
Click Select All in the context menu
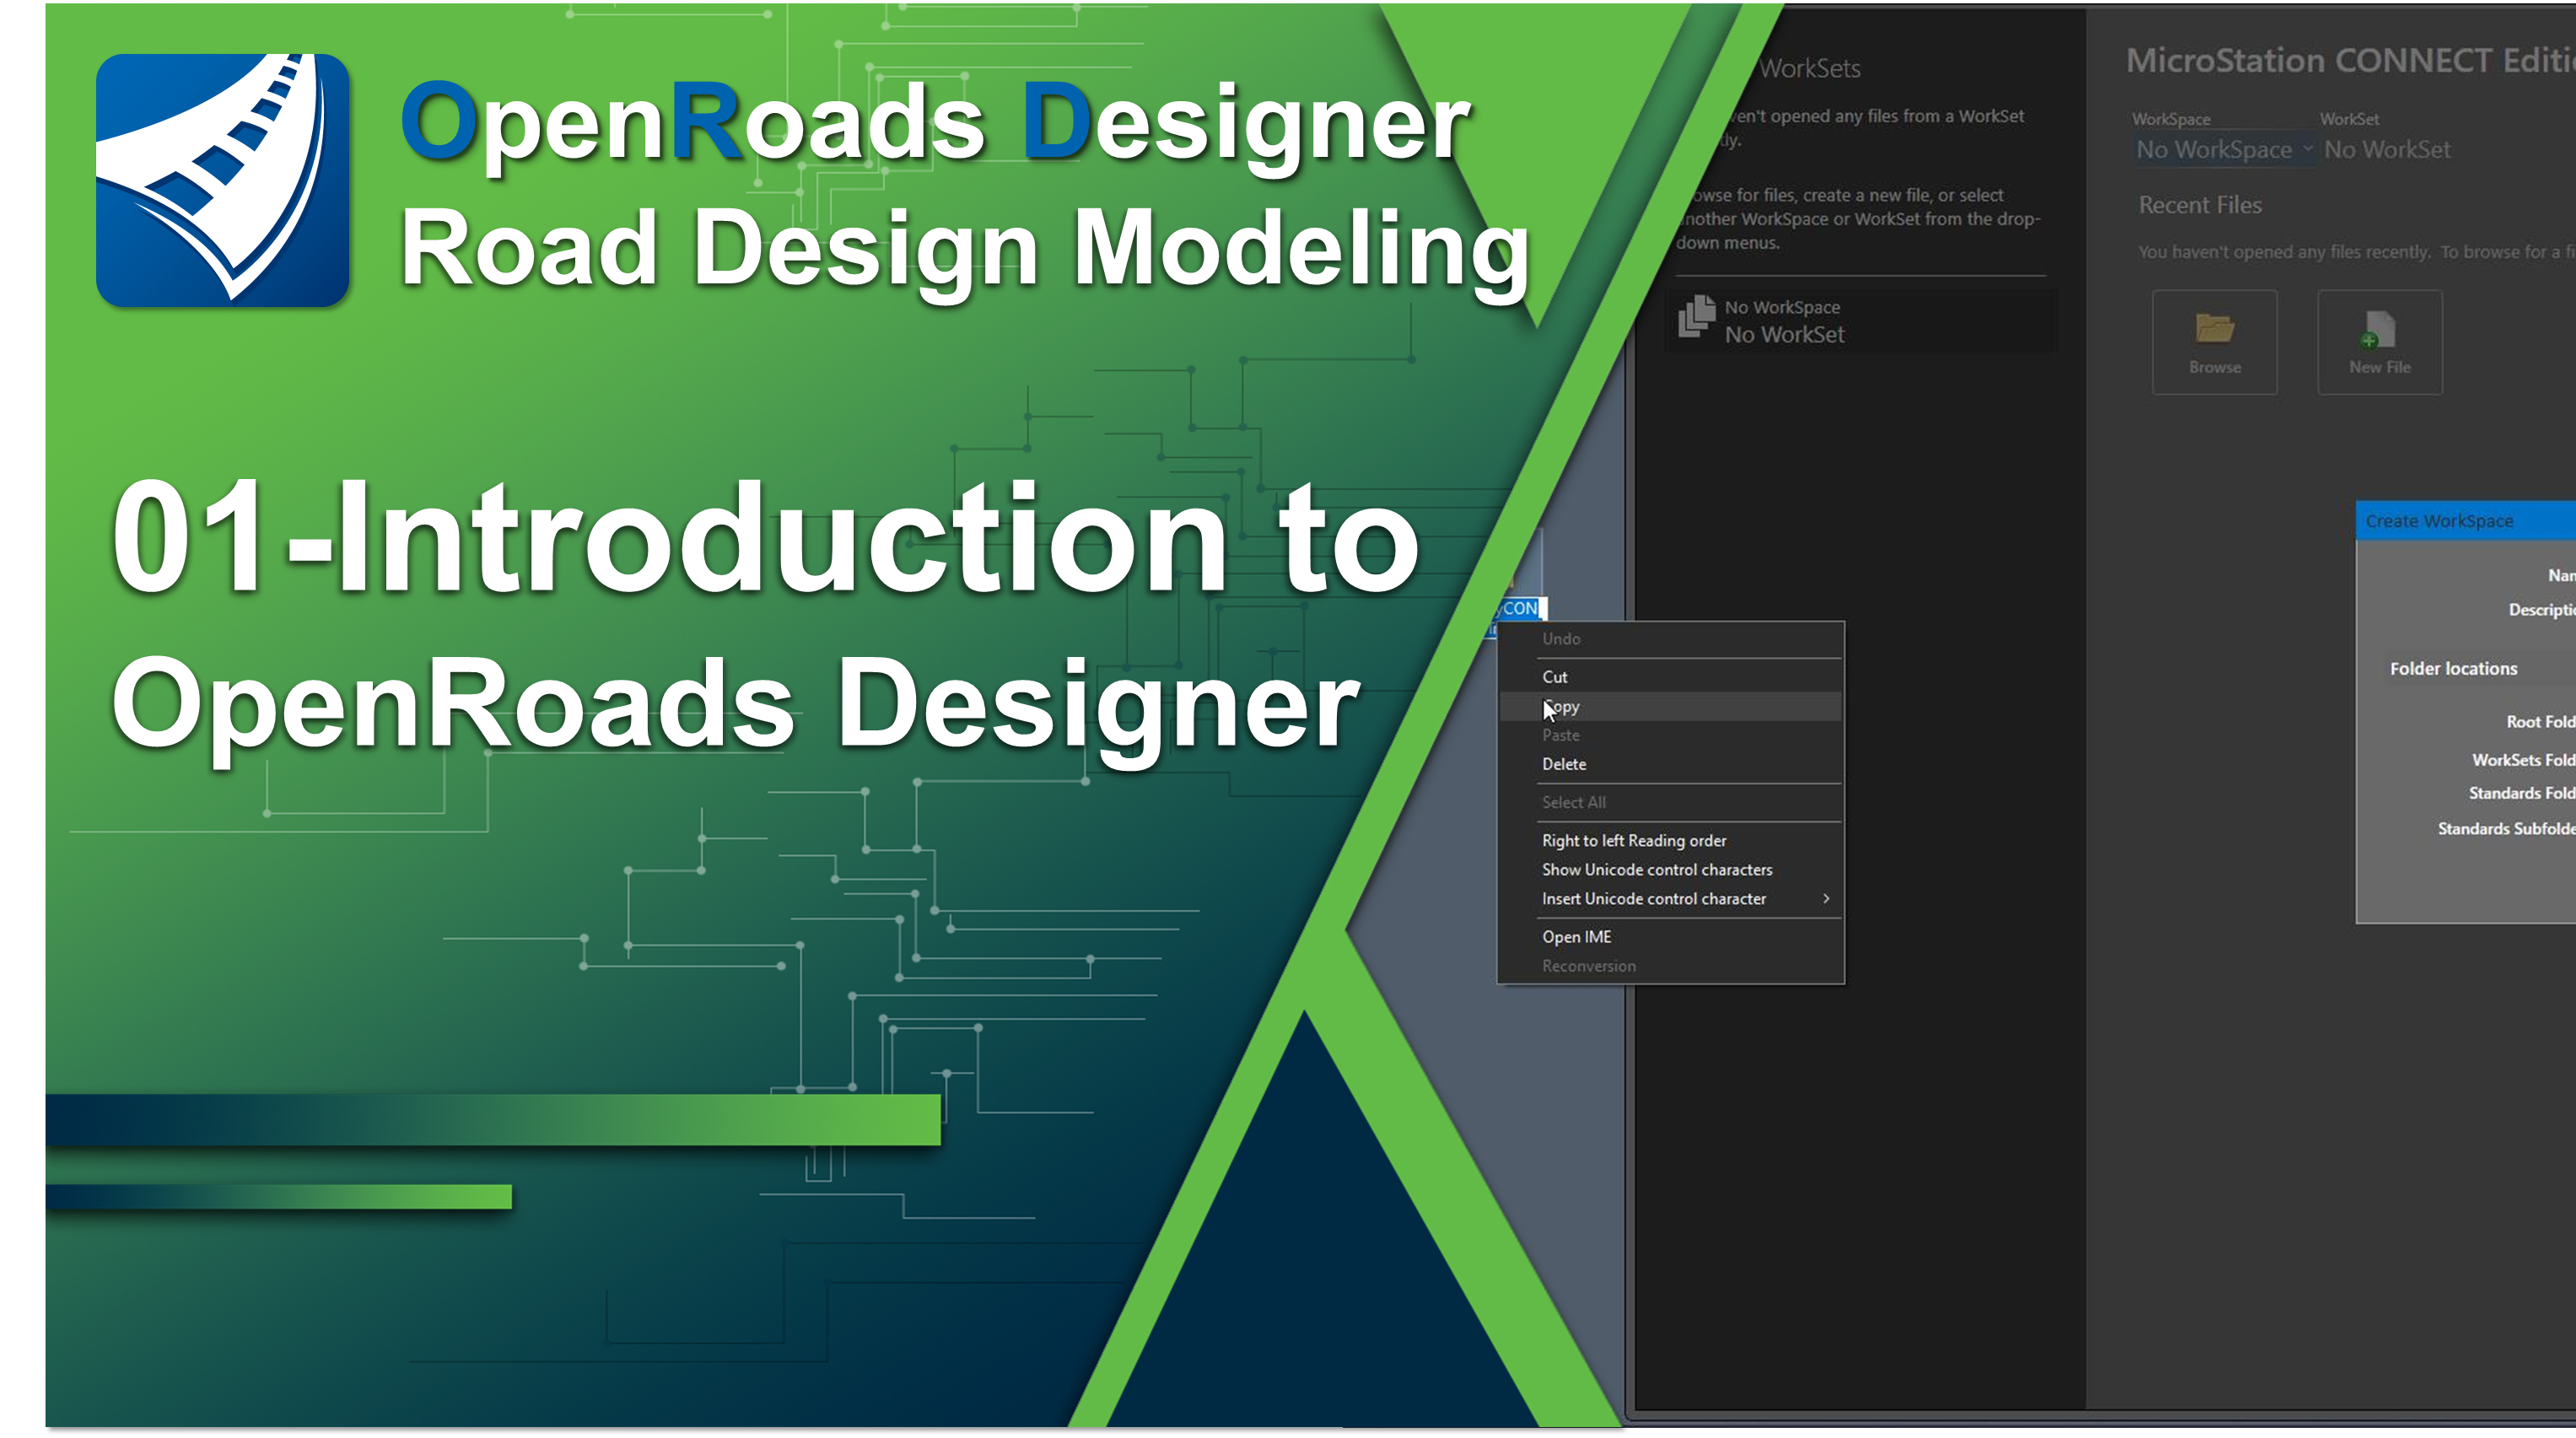click(x=1573, y=802)
